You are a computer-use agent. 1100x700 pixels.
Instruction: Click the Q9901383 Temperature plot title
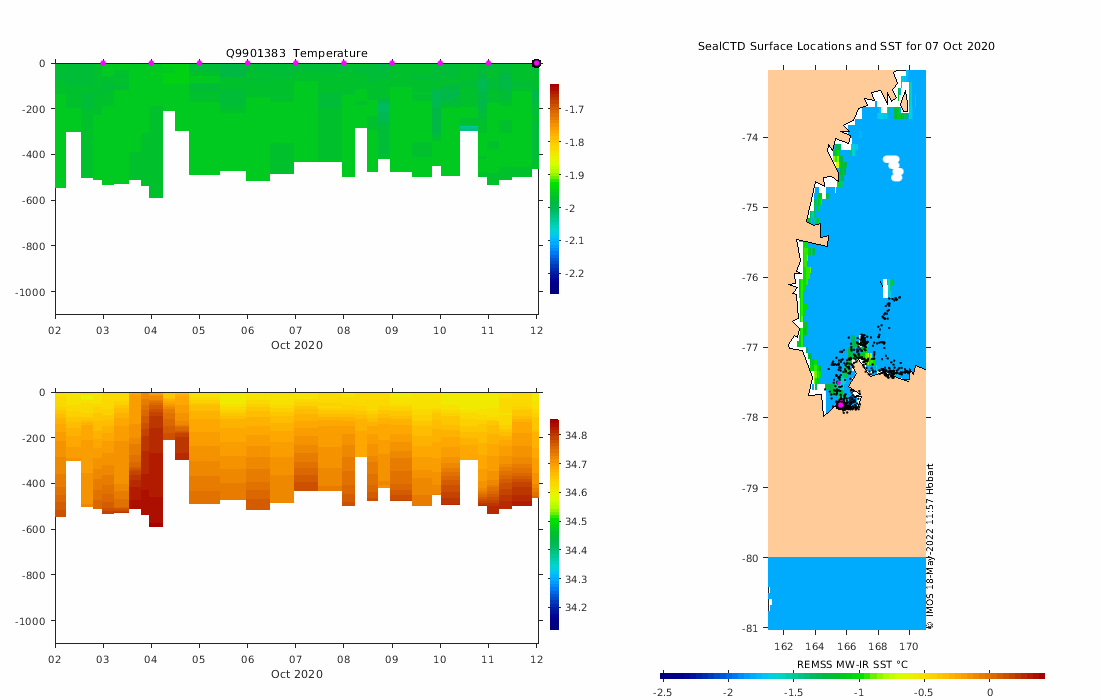click(297, 53)
